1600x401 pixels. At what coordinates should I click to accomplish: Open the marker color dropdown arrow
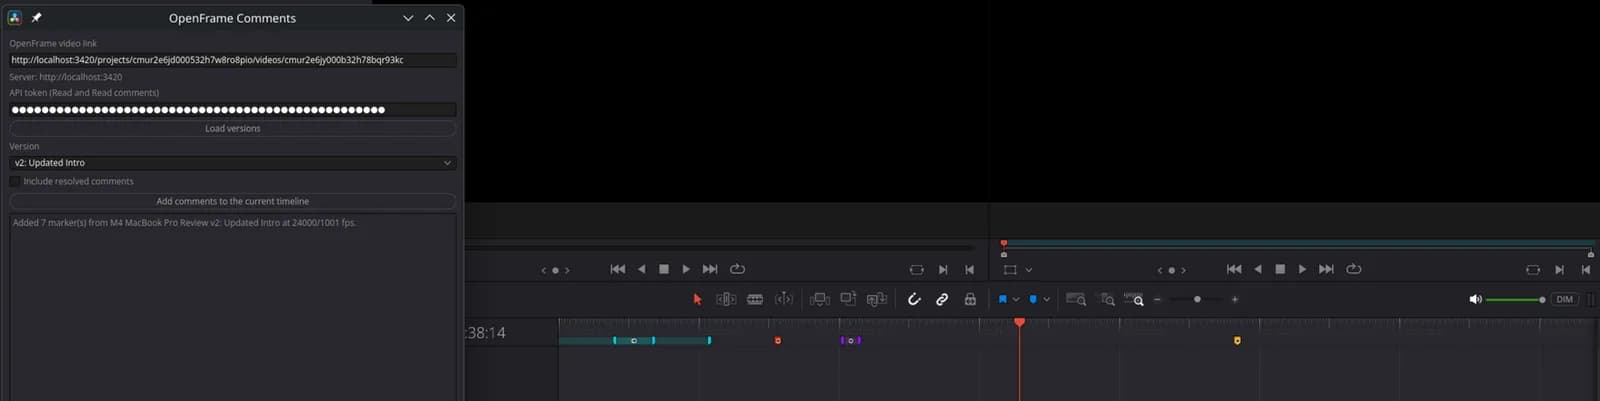click(x=1047, y=299)
